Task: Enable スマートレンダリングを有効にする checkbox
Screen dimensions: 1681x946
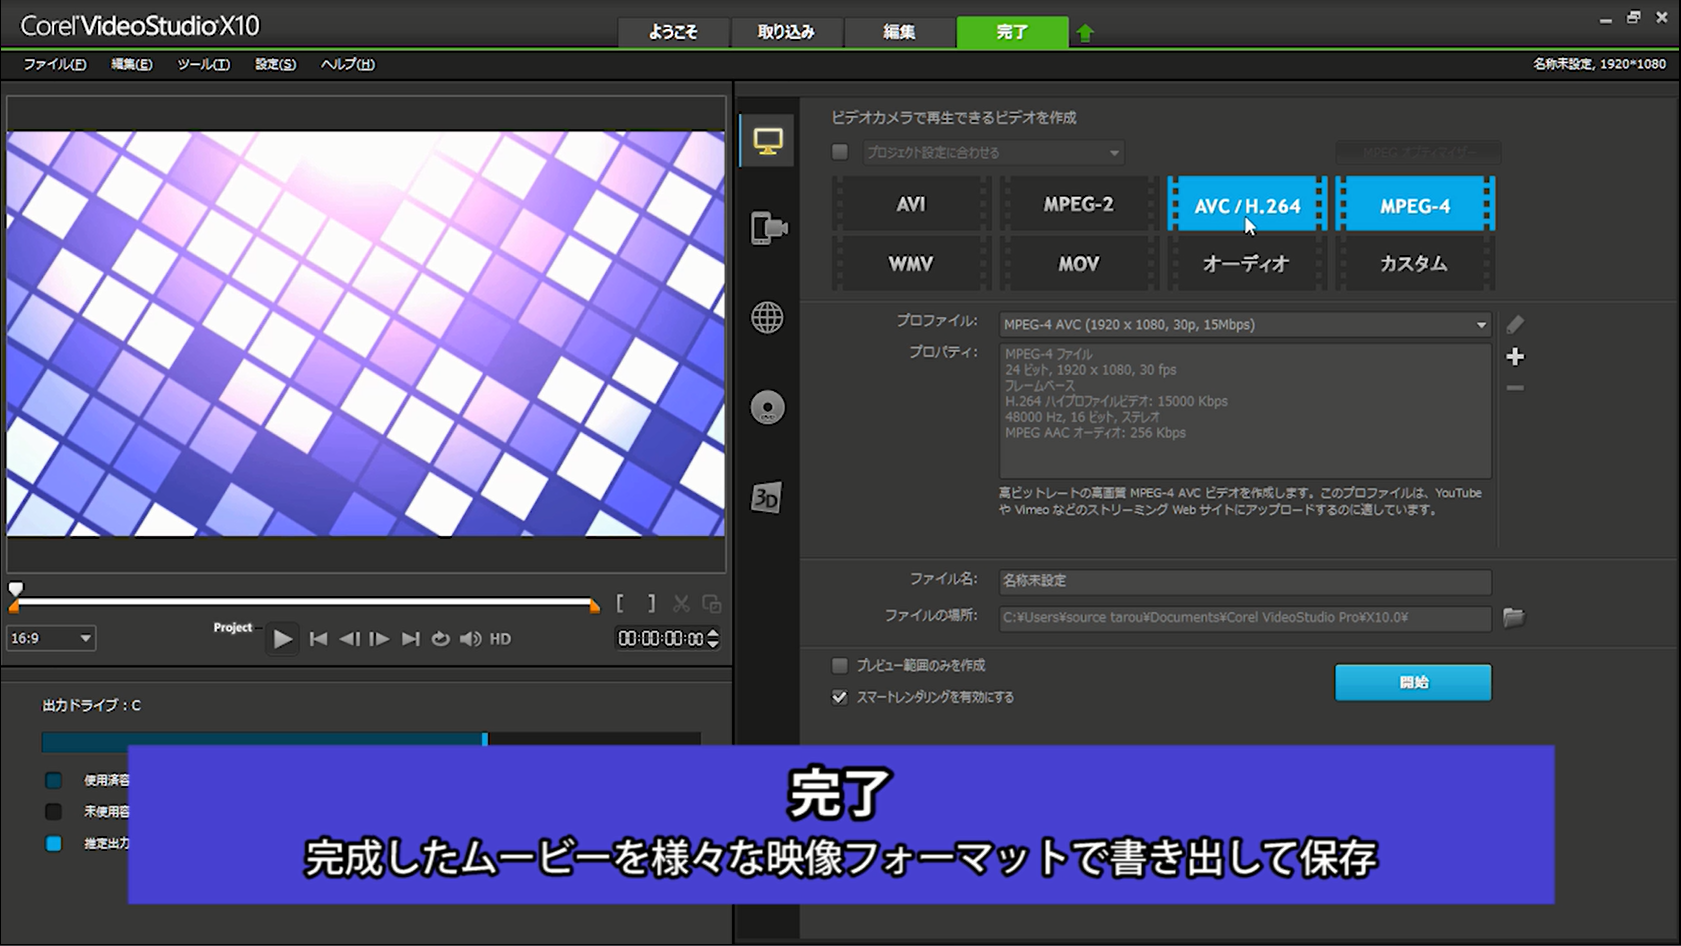Action: point(840,697)
